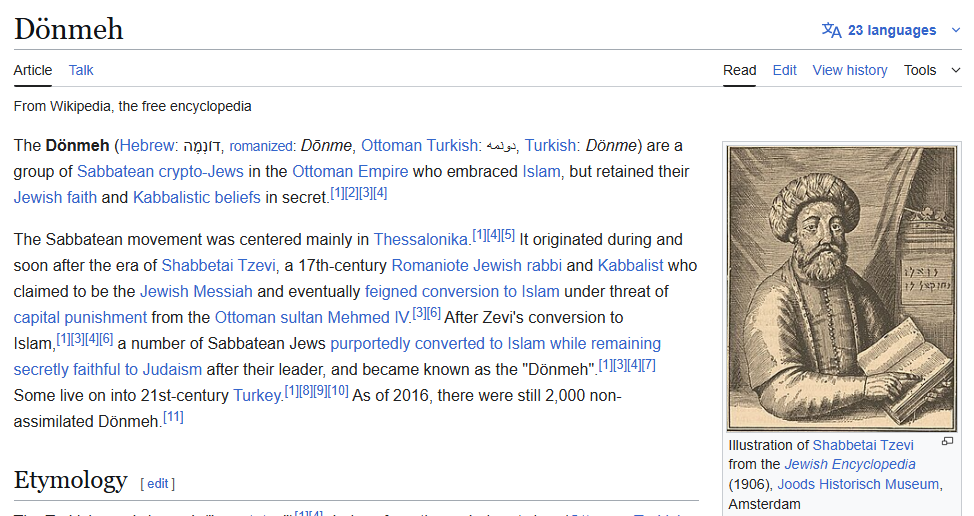Jump to citation [2] after in secret

click(x=352, y=193)
